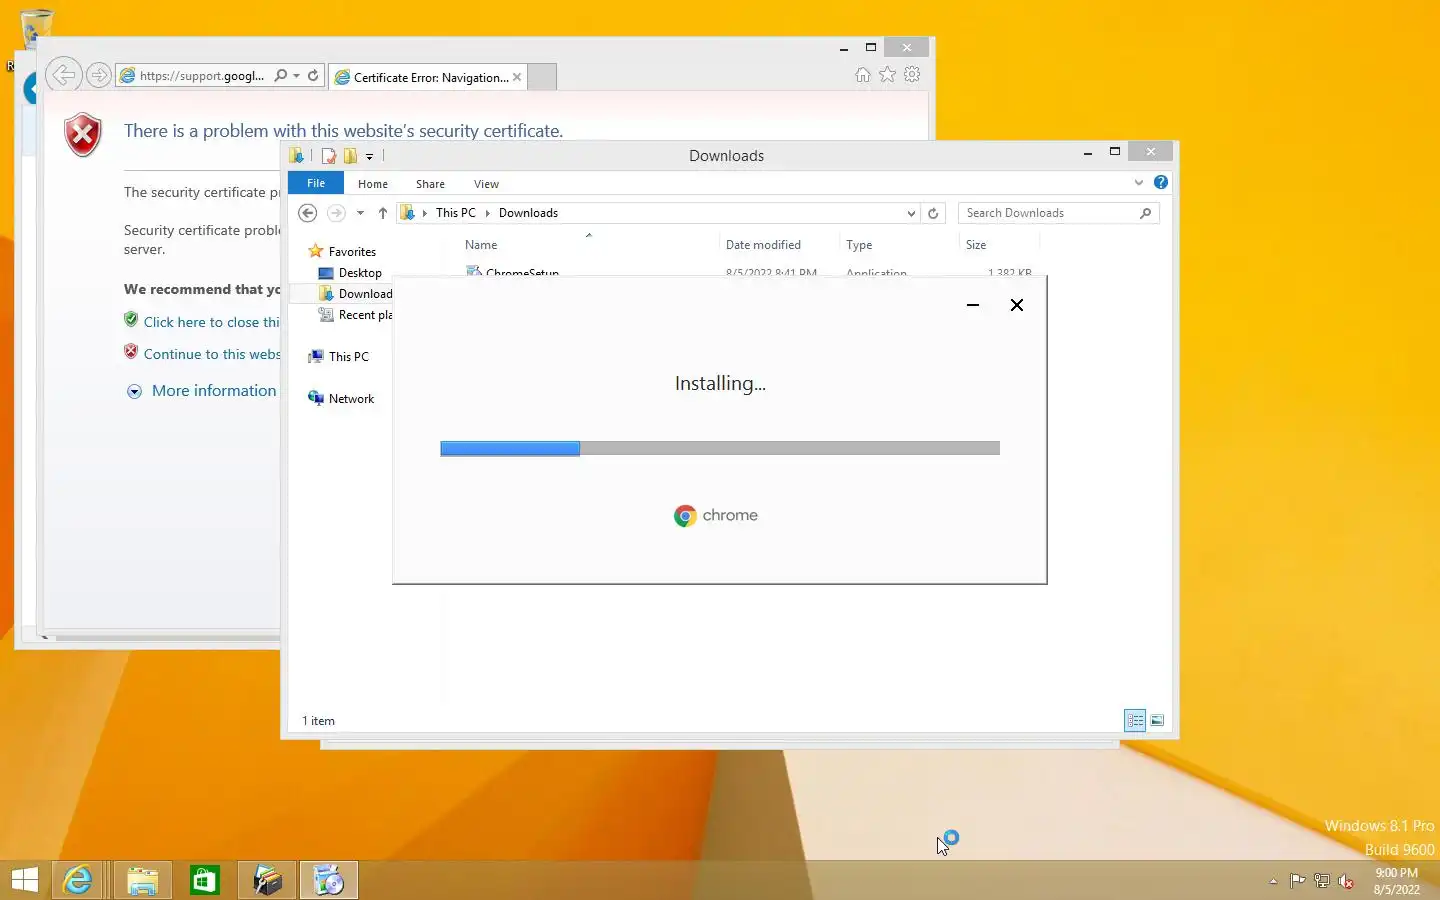This screenshot has height=900, width=1440.
Task: Click 'Continue to this website' link
Action: 212,354
